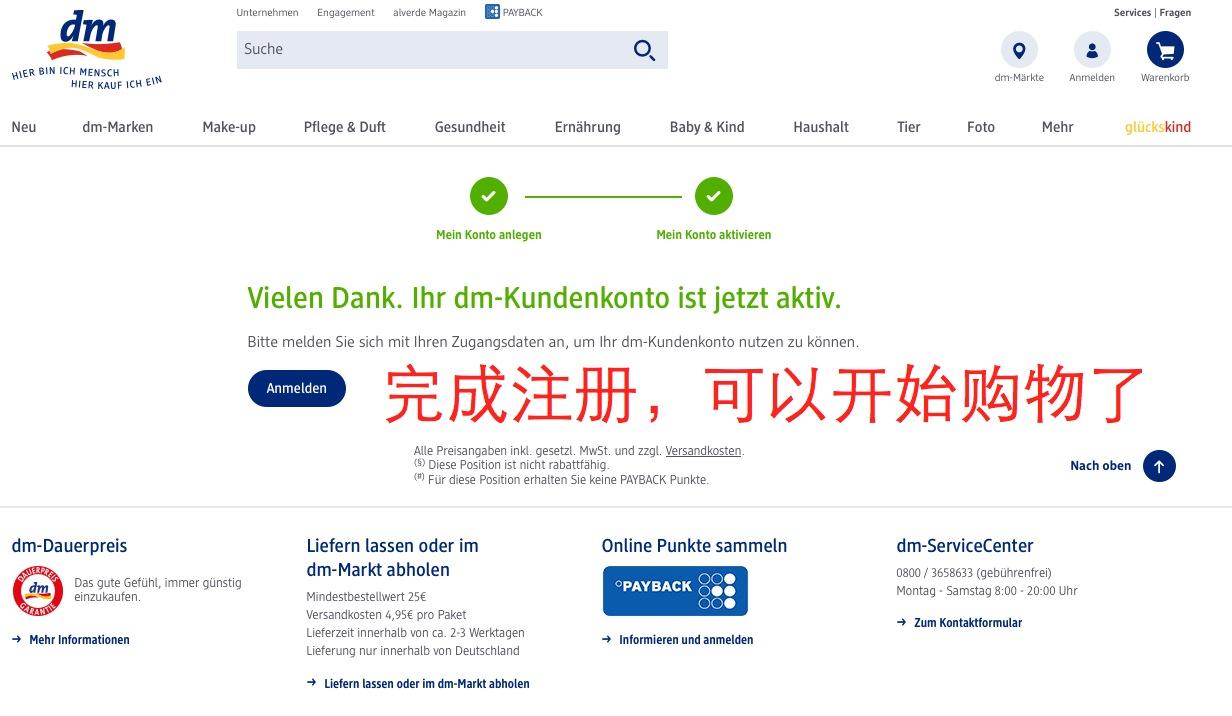Open the dm-Märkte store locator icon
The width and height of the screenshot is (1232, 716).
pos(1019,50)
